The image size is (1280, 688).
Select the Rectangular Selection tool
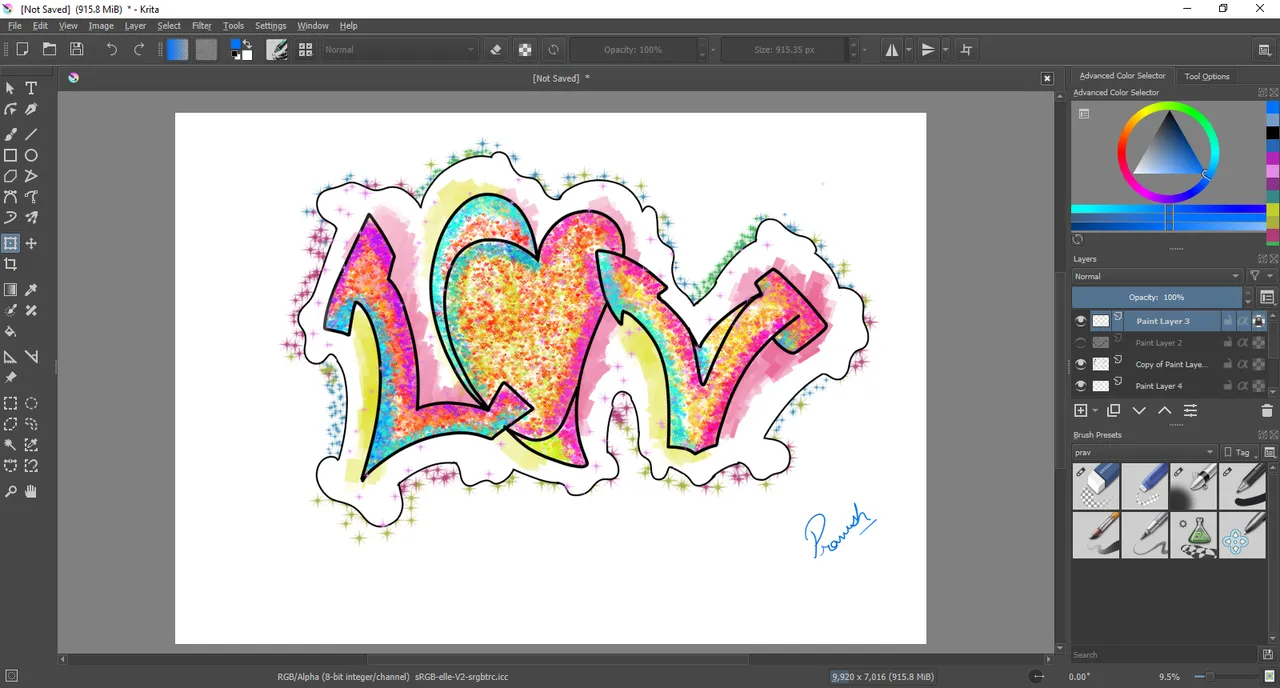[10, 403]
